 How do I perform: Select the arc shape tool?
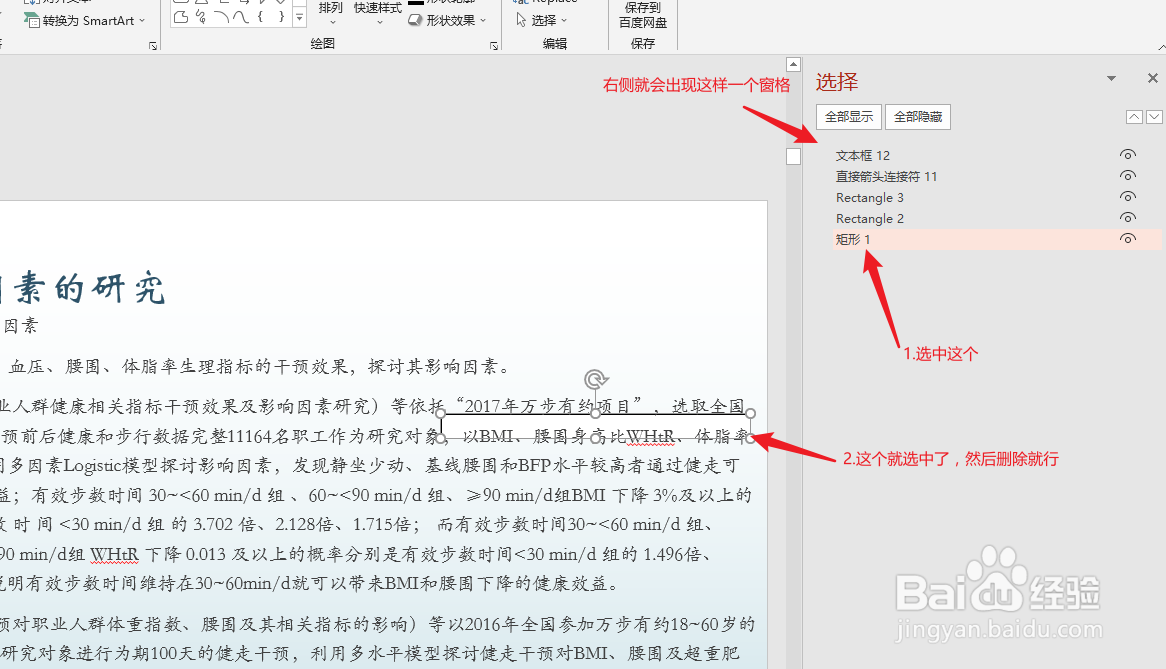tap(221, 16)
